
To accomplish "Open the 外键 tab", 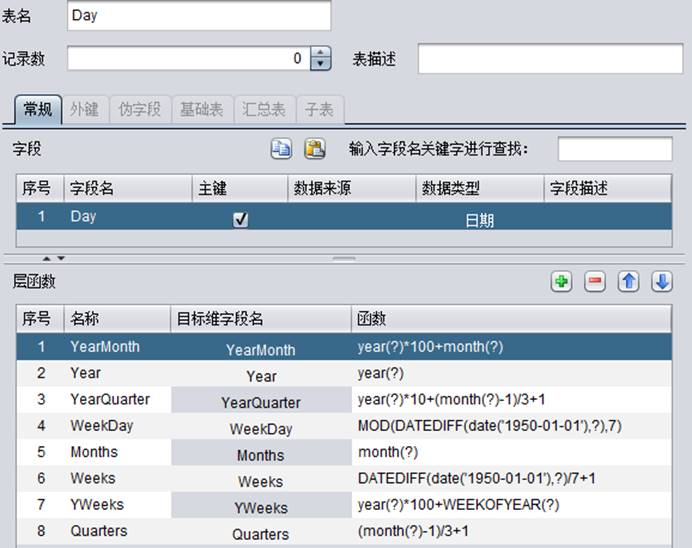I will pos(84,109).
